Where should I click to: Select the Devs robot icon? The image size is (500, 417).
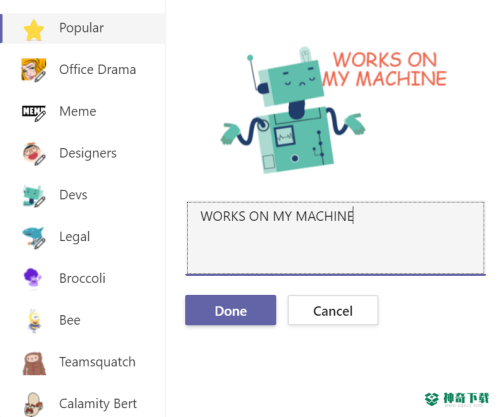[34, 196]
